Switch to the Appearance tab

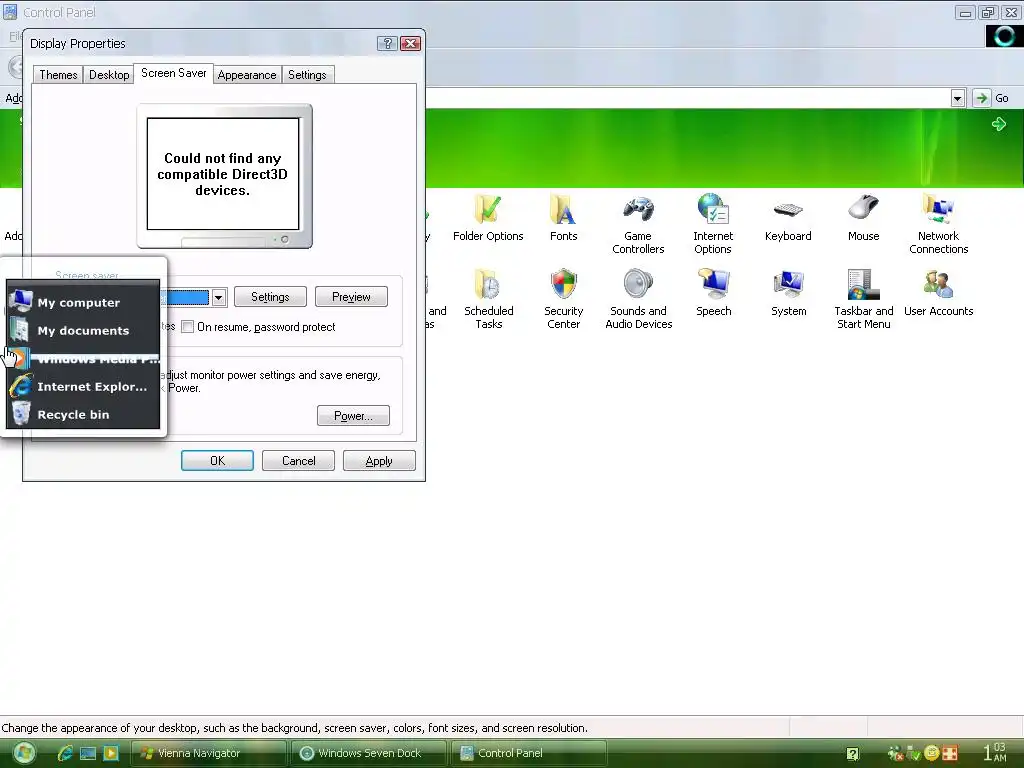tap(247, 74)
